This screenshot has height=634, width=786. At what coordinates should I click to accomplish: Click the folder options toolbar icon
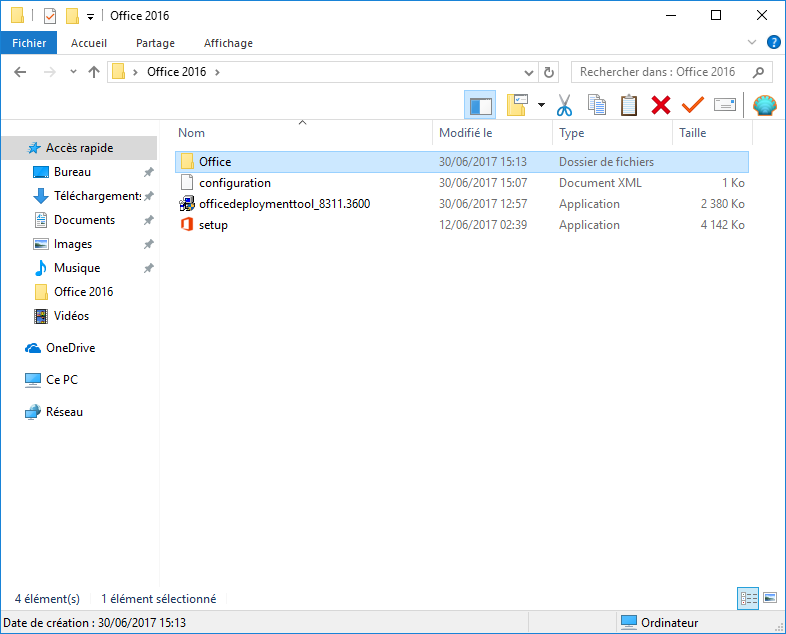click(x=517, y=105)
